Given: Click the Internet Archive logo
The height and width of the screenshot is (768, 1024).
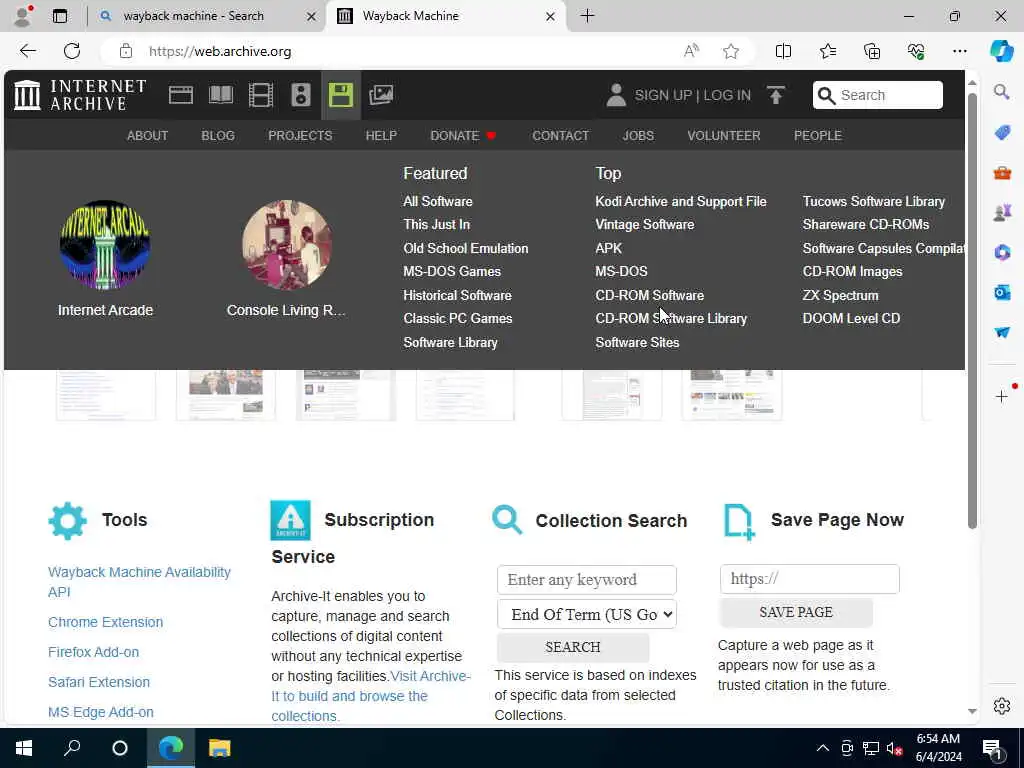Looking at the screenshot, I should pos(80,95).
